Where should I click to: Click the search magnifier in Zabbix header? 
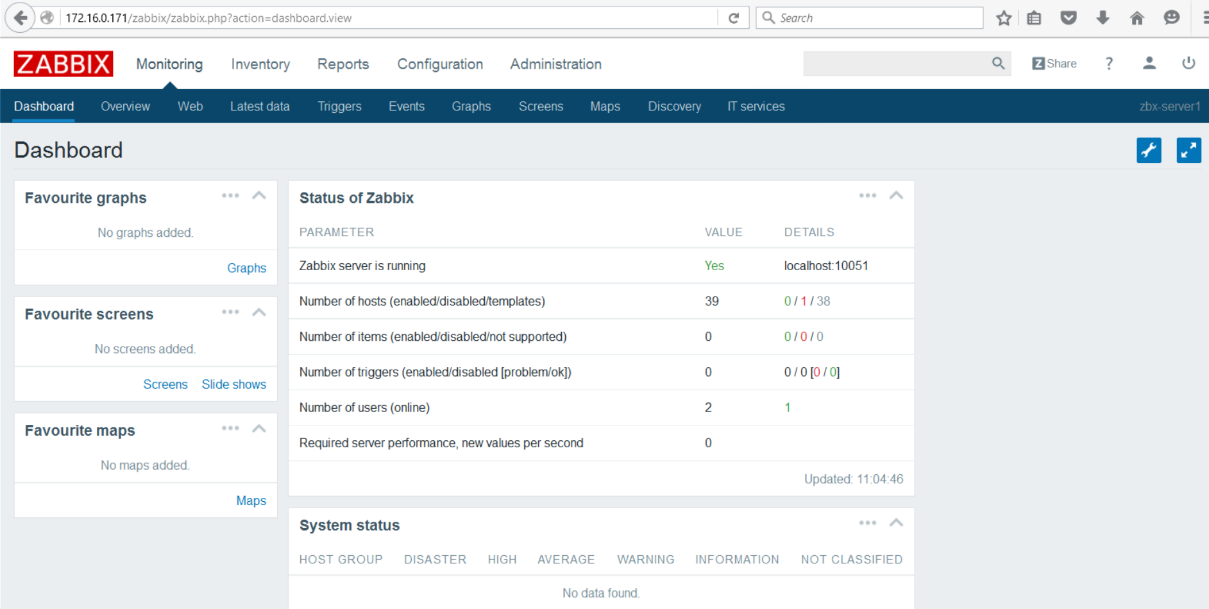pyautogui.click(x=998, y=63)
